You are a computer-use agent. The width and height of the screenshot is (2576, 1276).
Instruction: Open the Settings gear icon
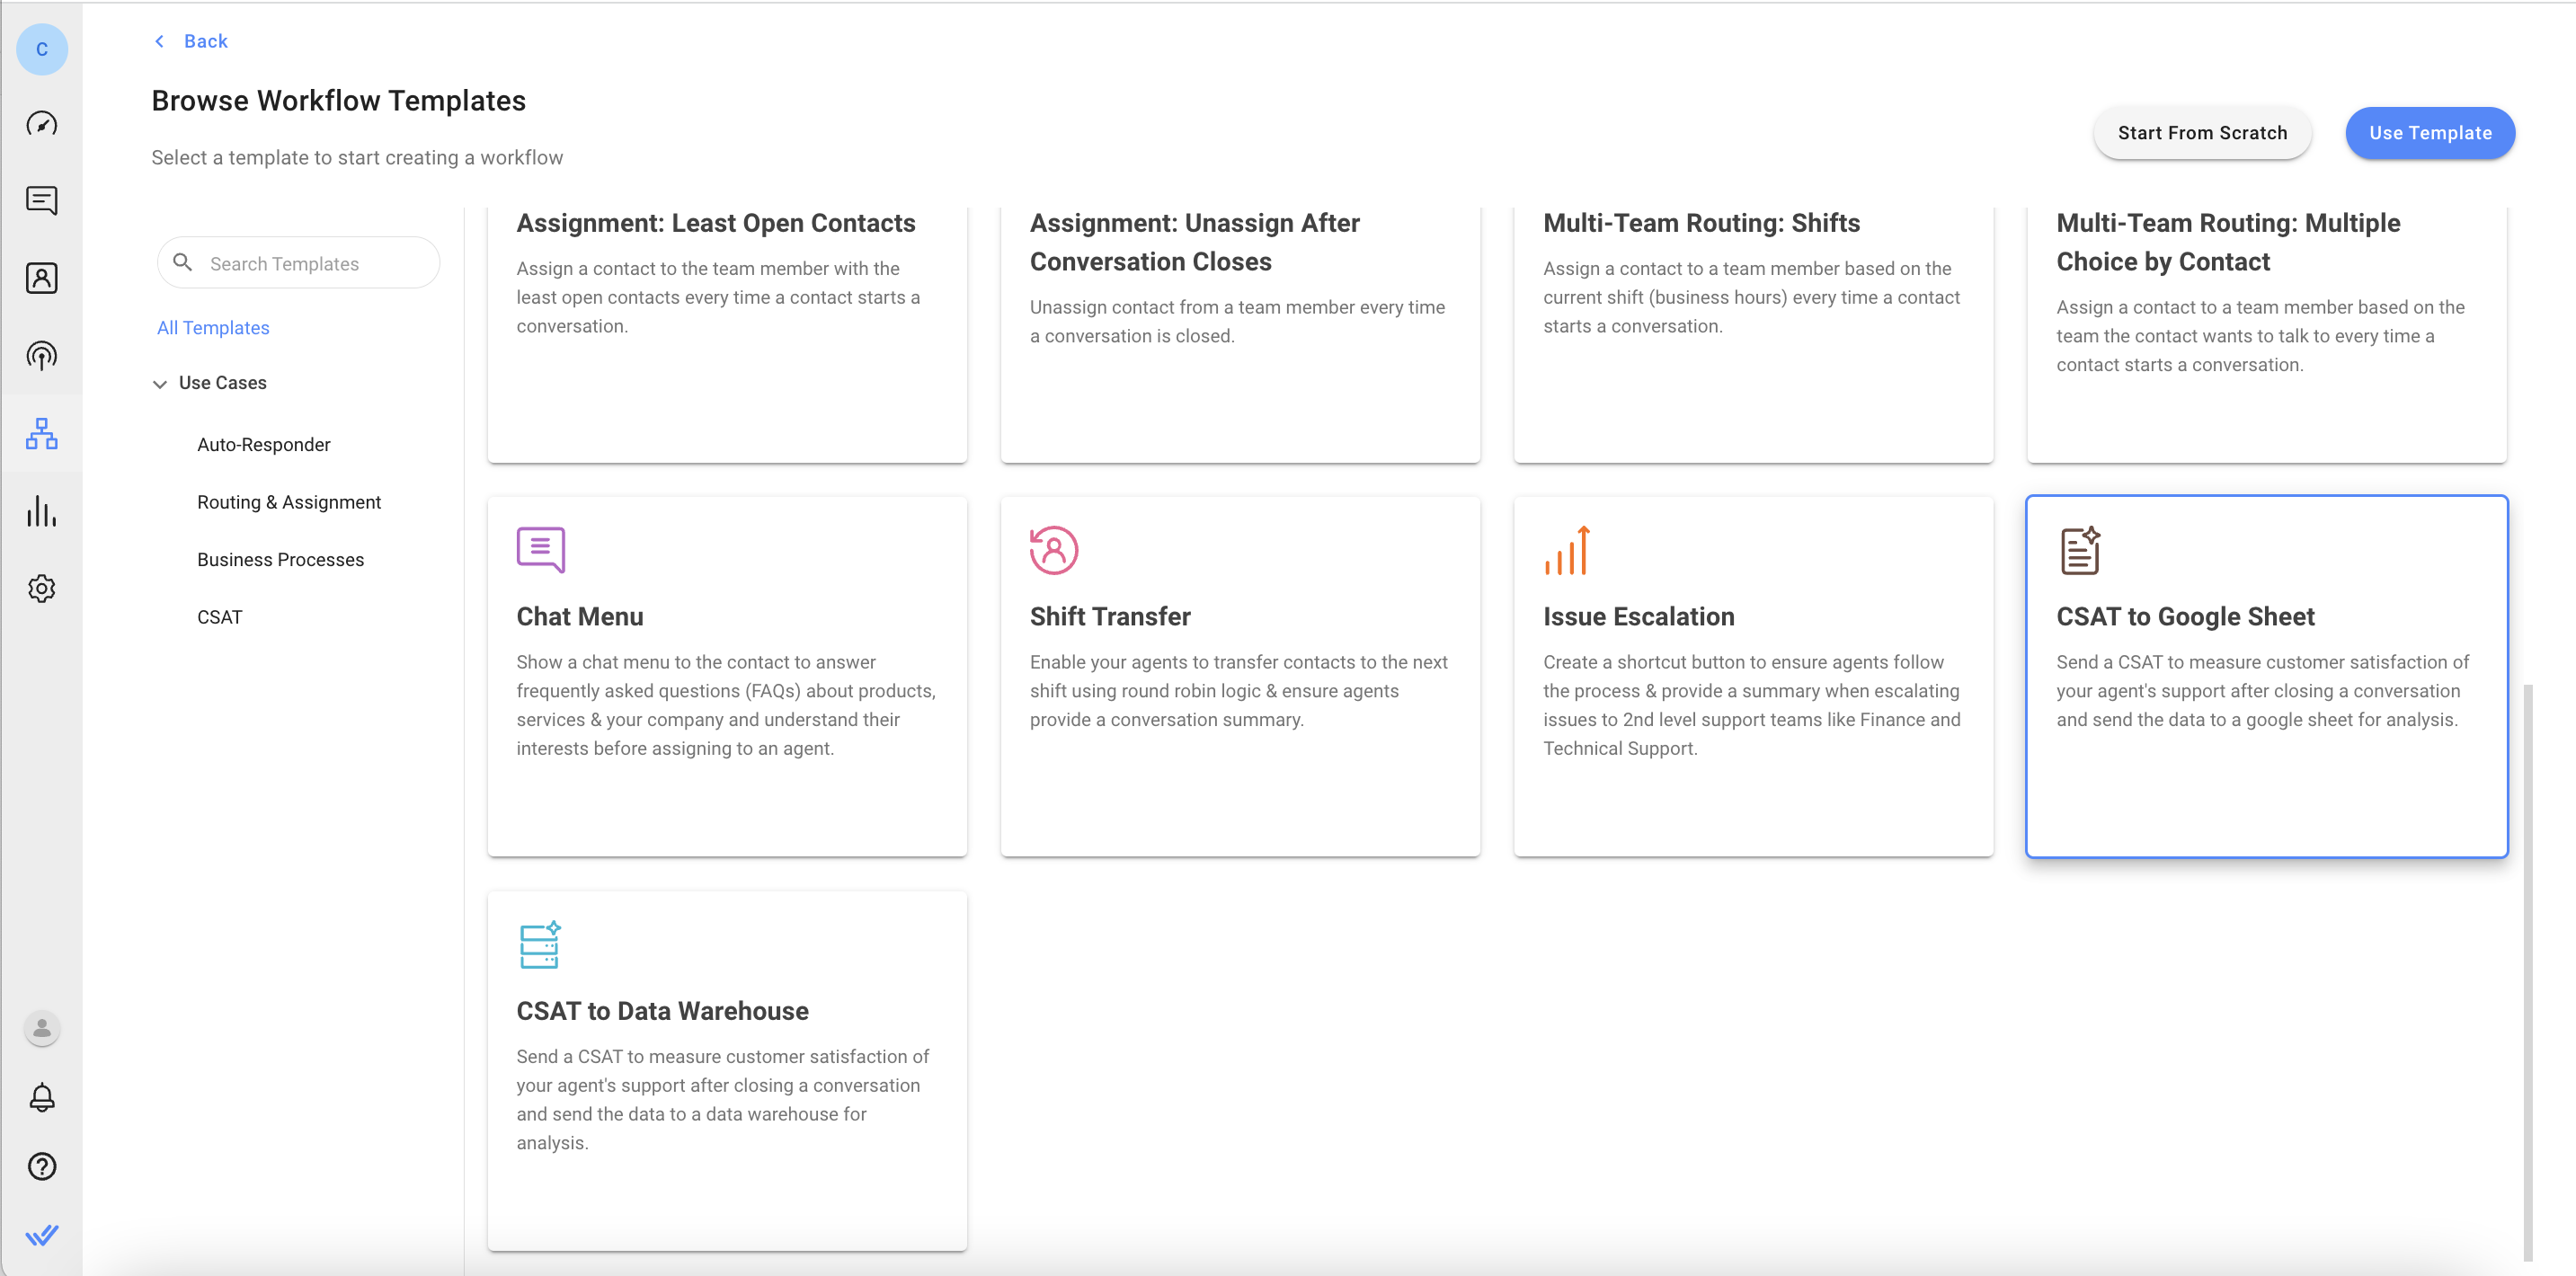click(x=41, y=588)
